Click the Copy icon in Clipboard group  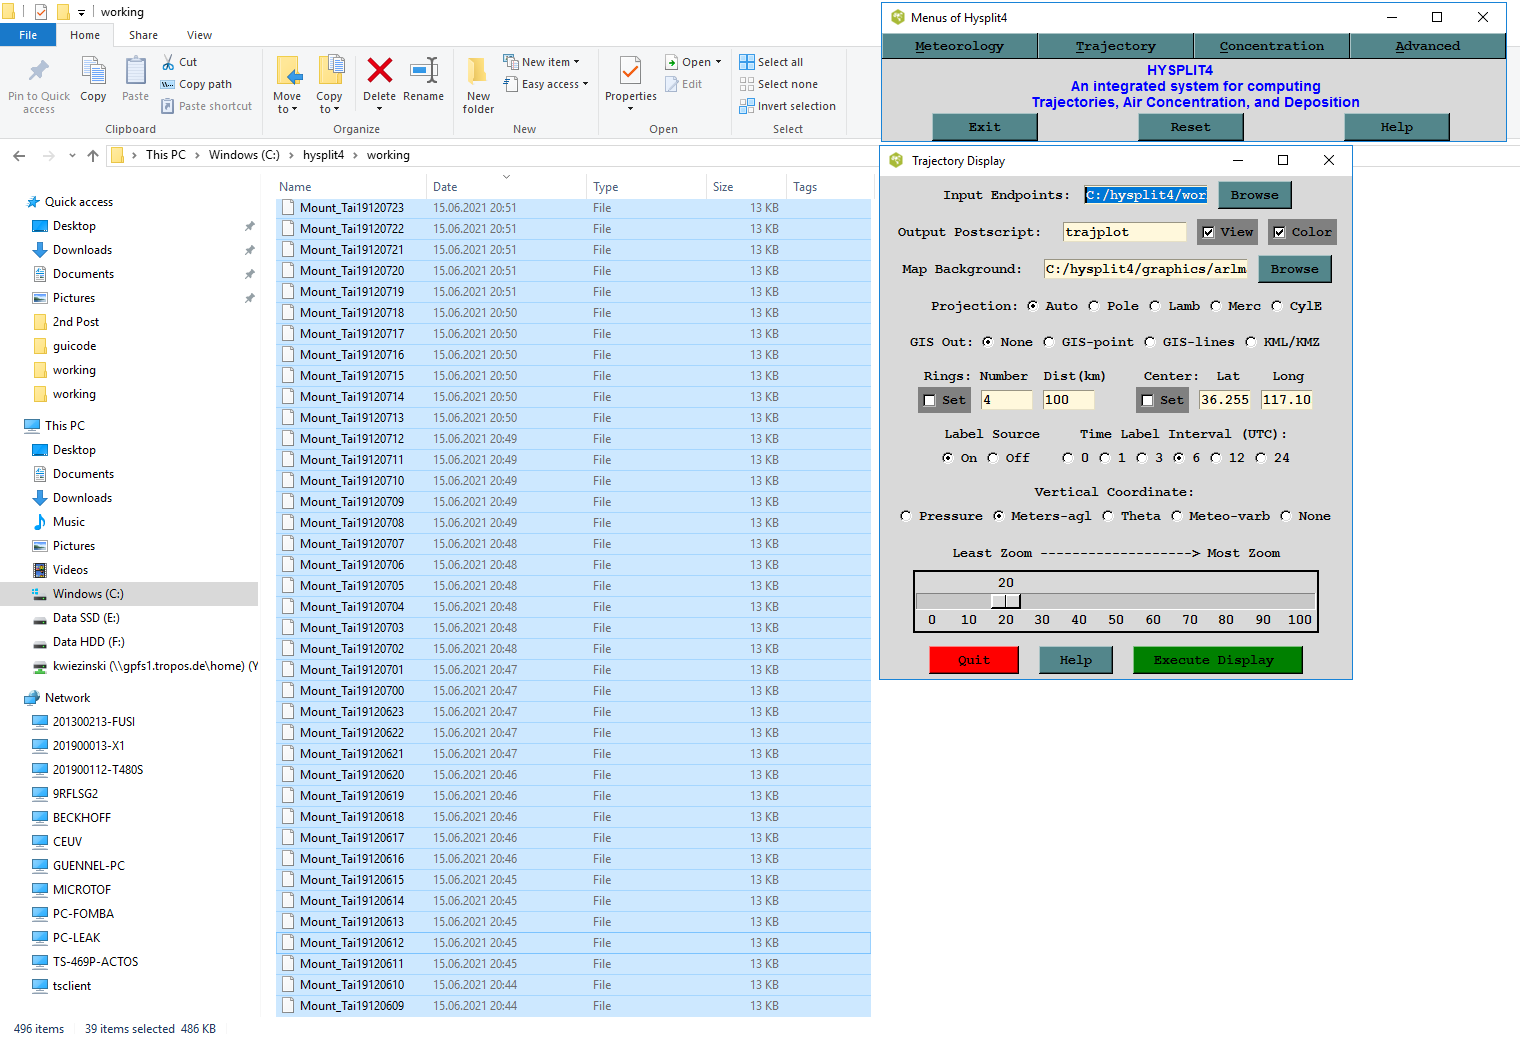[93, 72]
